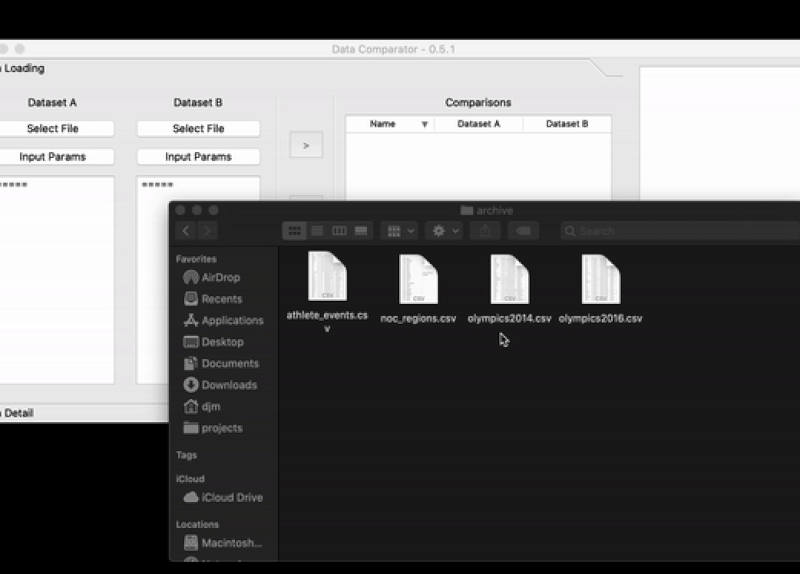800x574 pixels.
Task: Select olympics2016.csv file icon
Action: (x=601, y=279)
